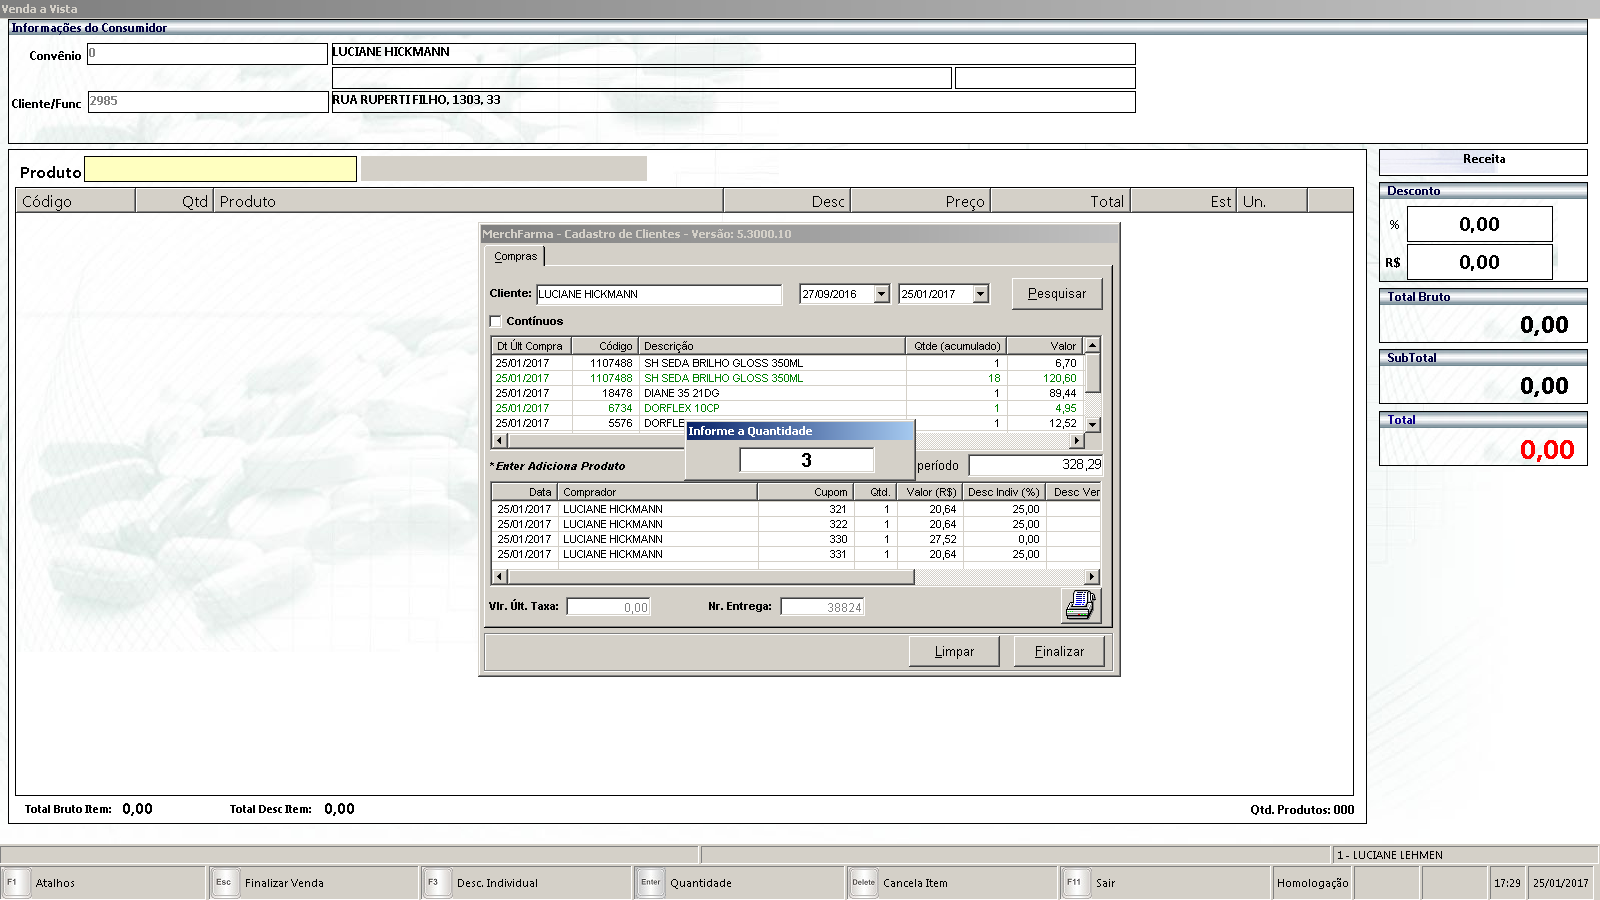Enable the Contínuos checkbox

[x=496, y=321]
